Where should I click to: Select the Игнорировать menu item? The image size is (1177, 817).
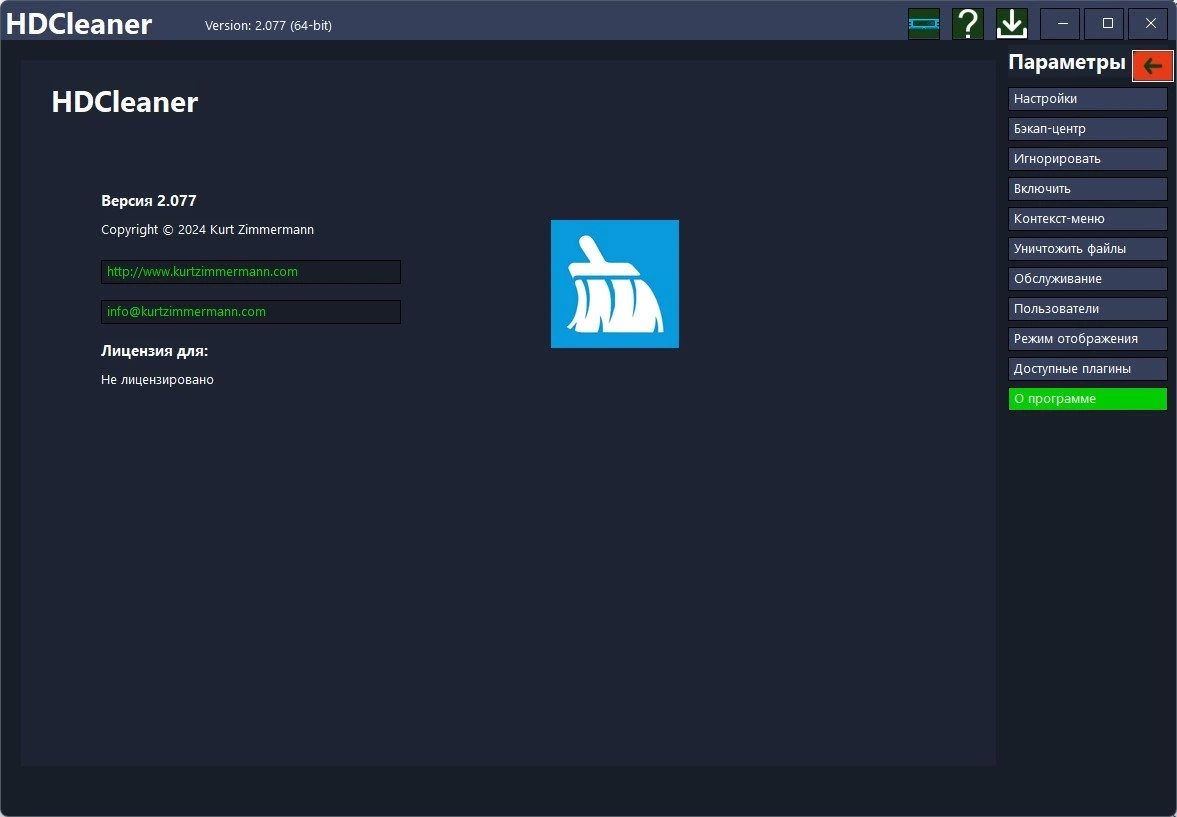[x=1088, y=158]
